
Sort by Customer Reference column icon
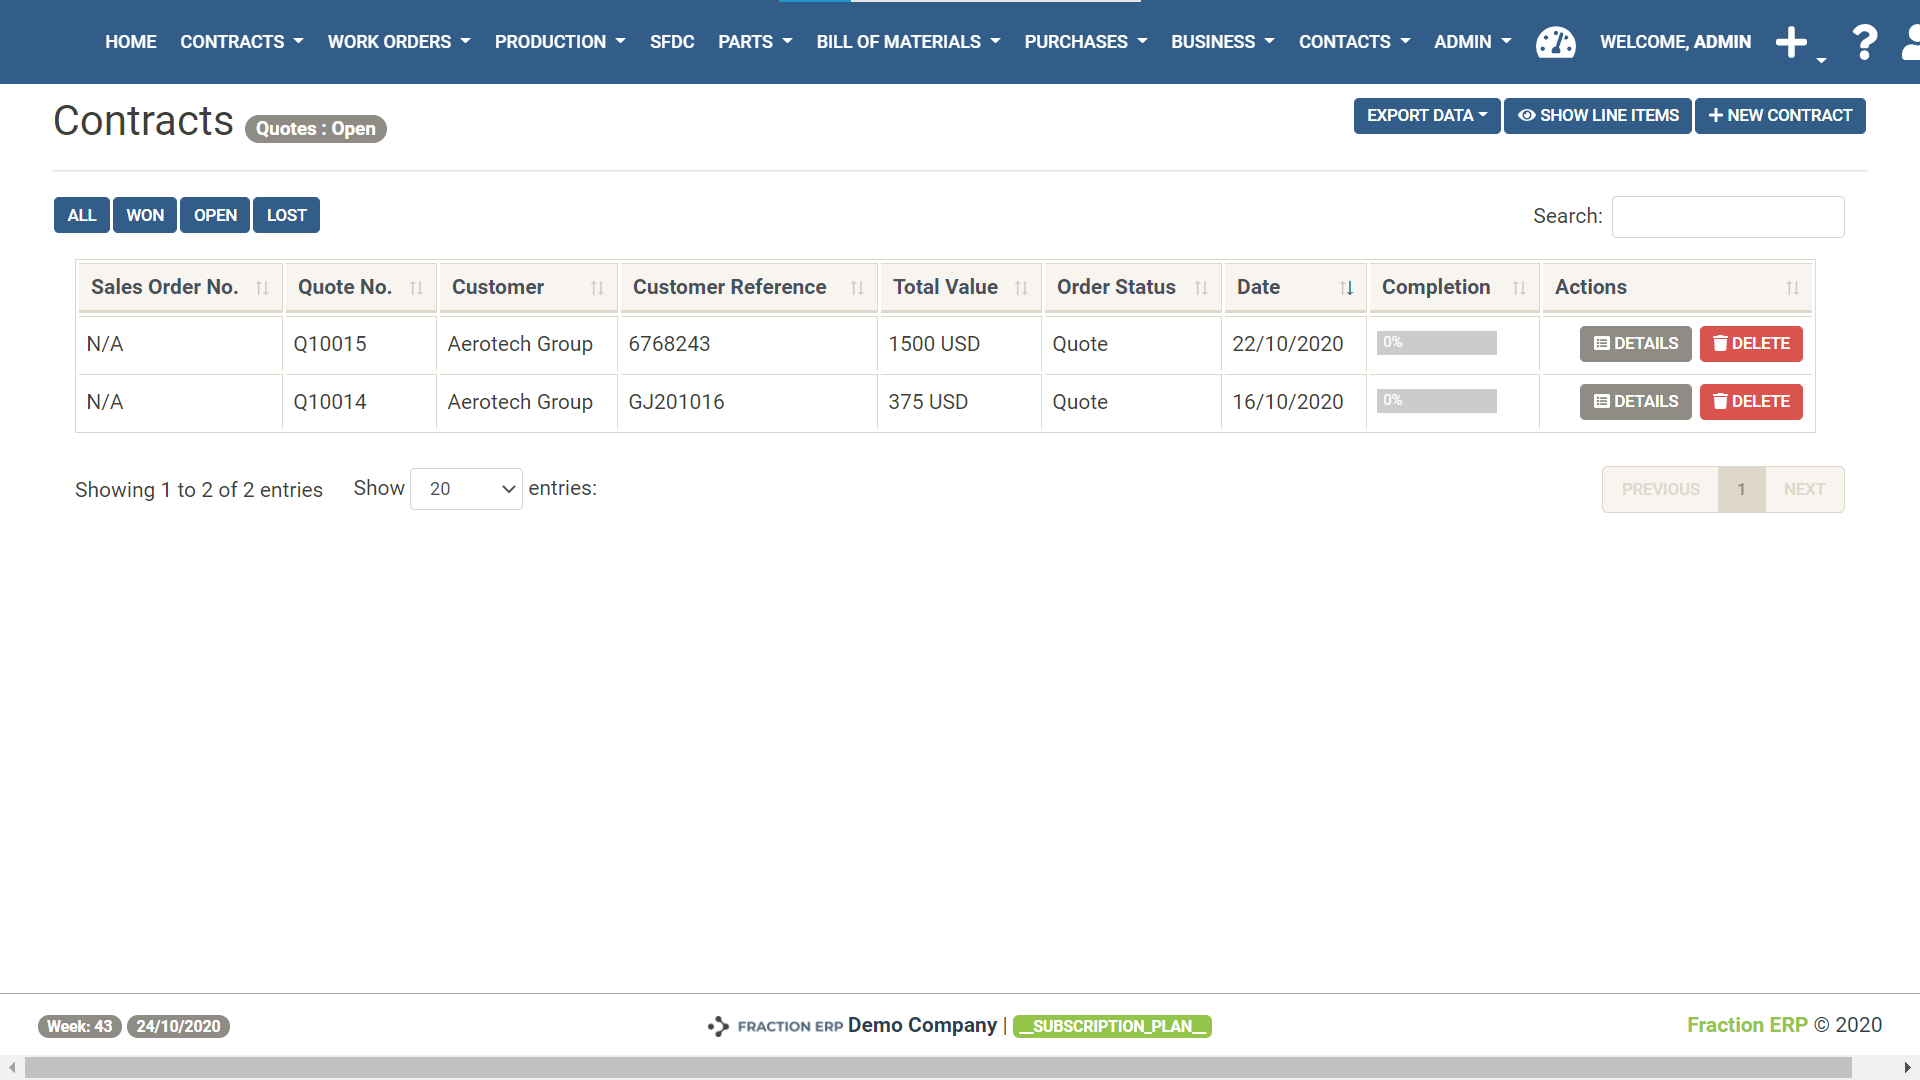(857, 288)
